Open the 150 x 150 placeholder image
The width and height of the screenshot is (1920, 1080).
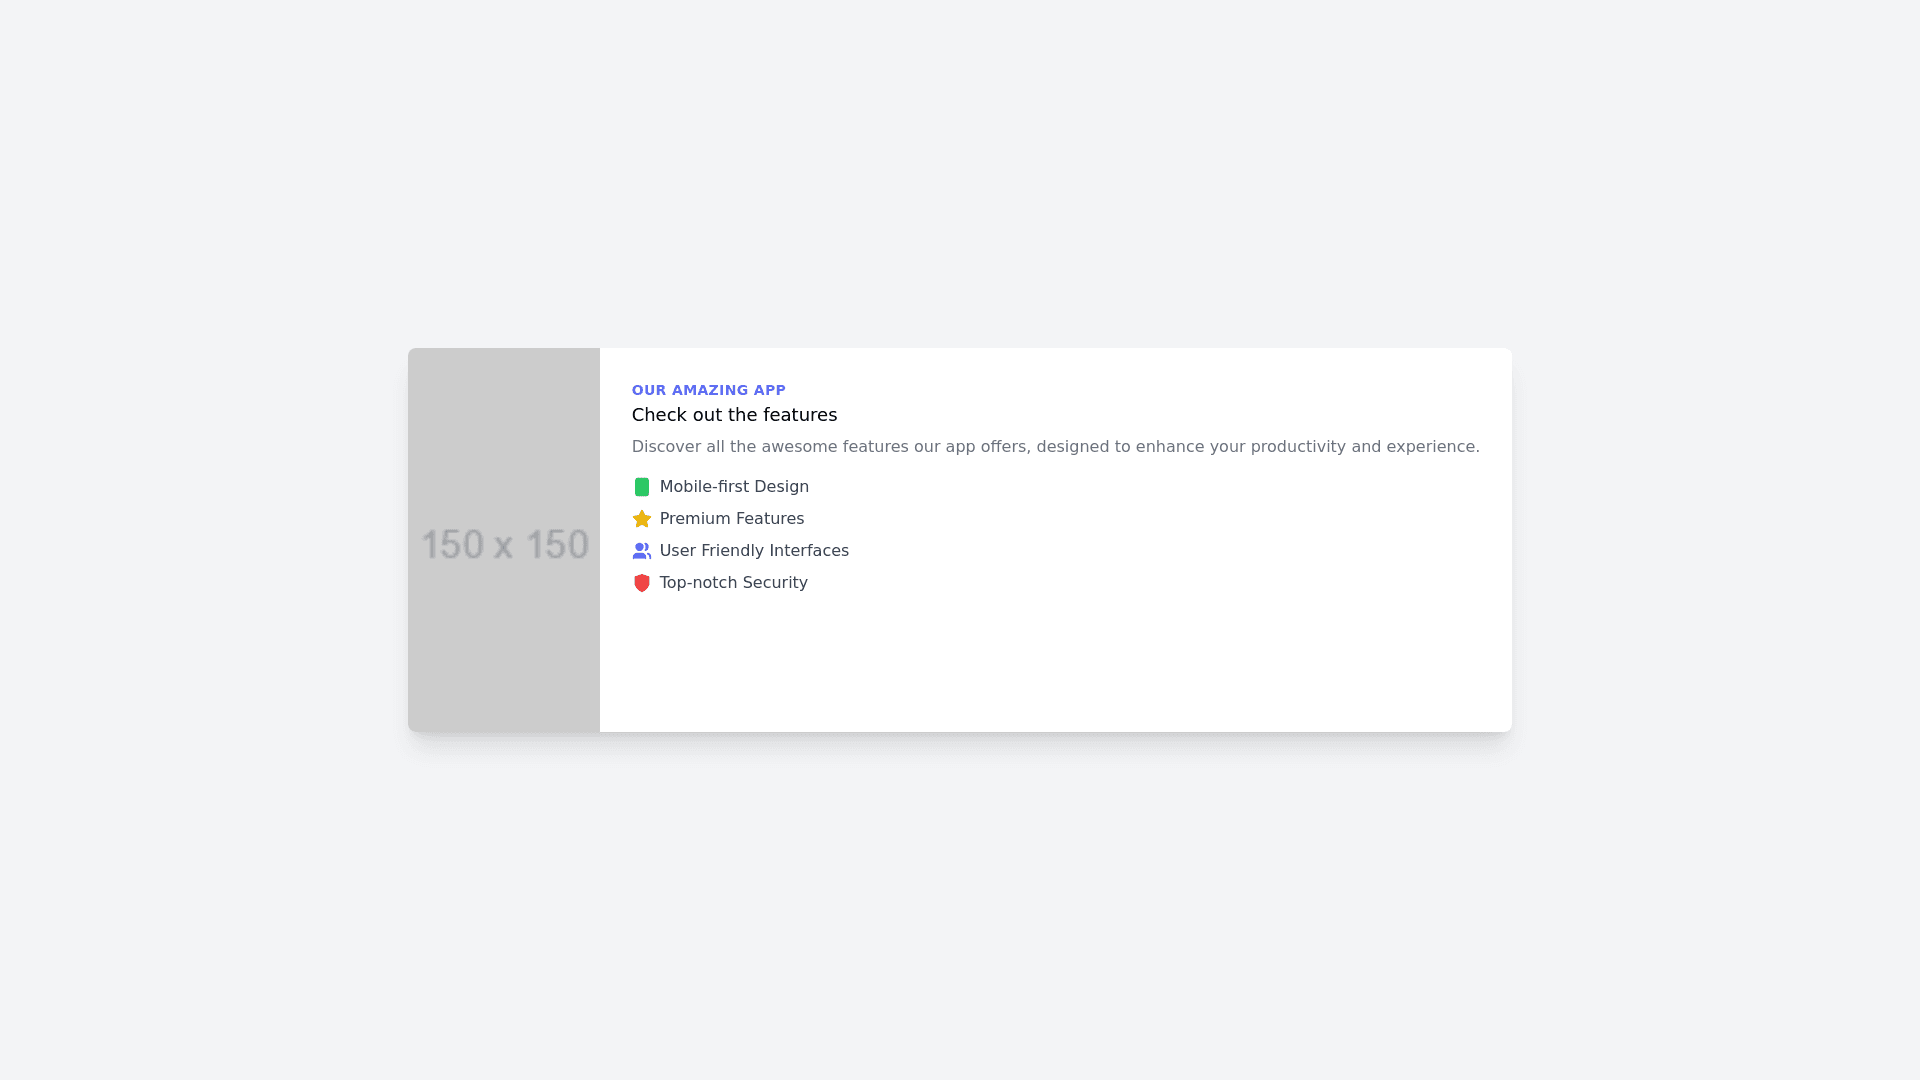tap(504, 540)
